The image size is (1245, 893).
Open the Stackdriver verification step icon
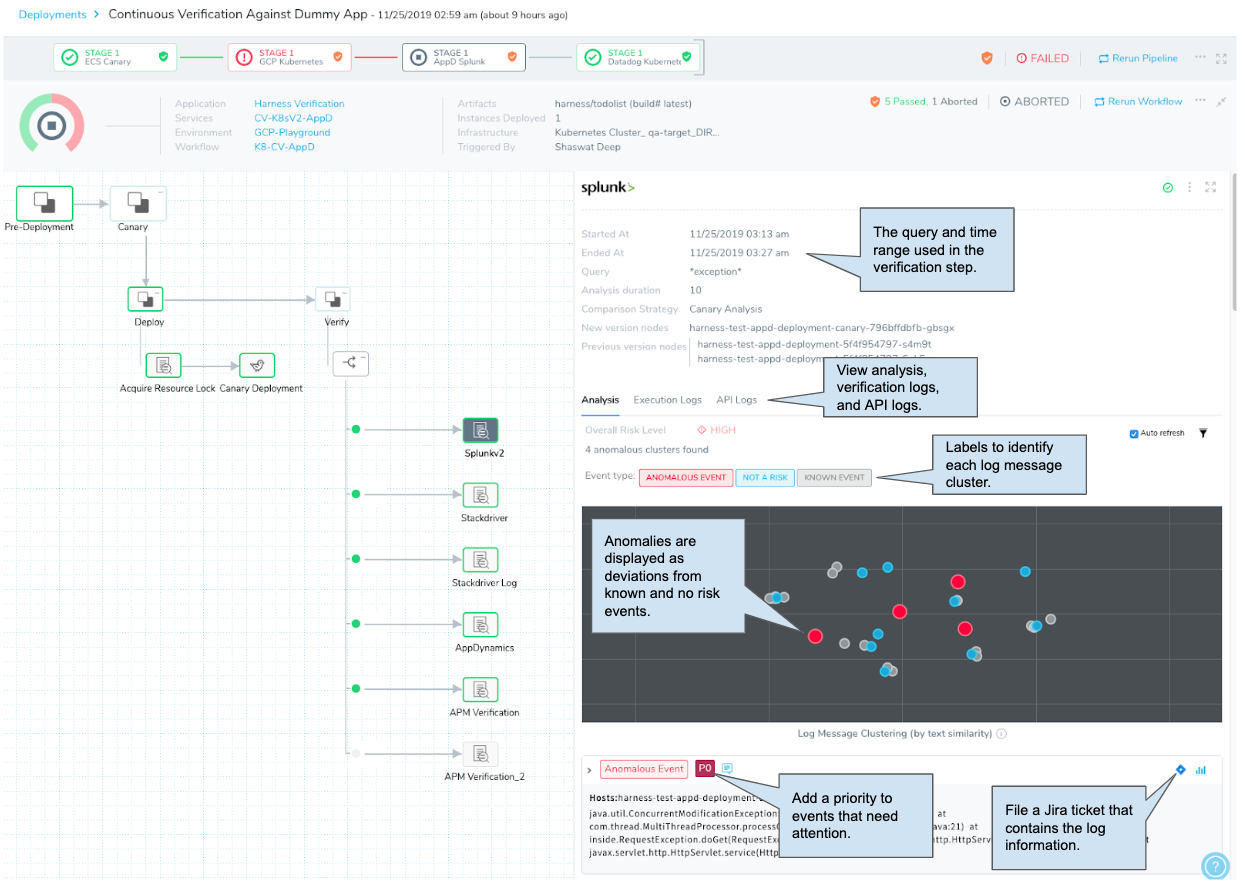(481, 495)
